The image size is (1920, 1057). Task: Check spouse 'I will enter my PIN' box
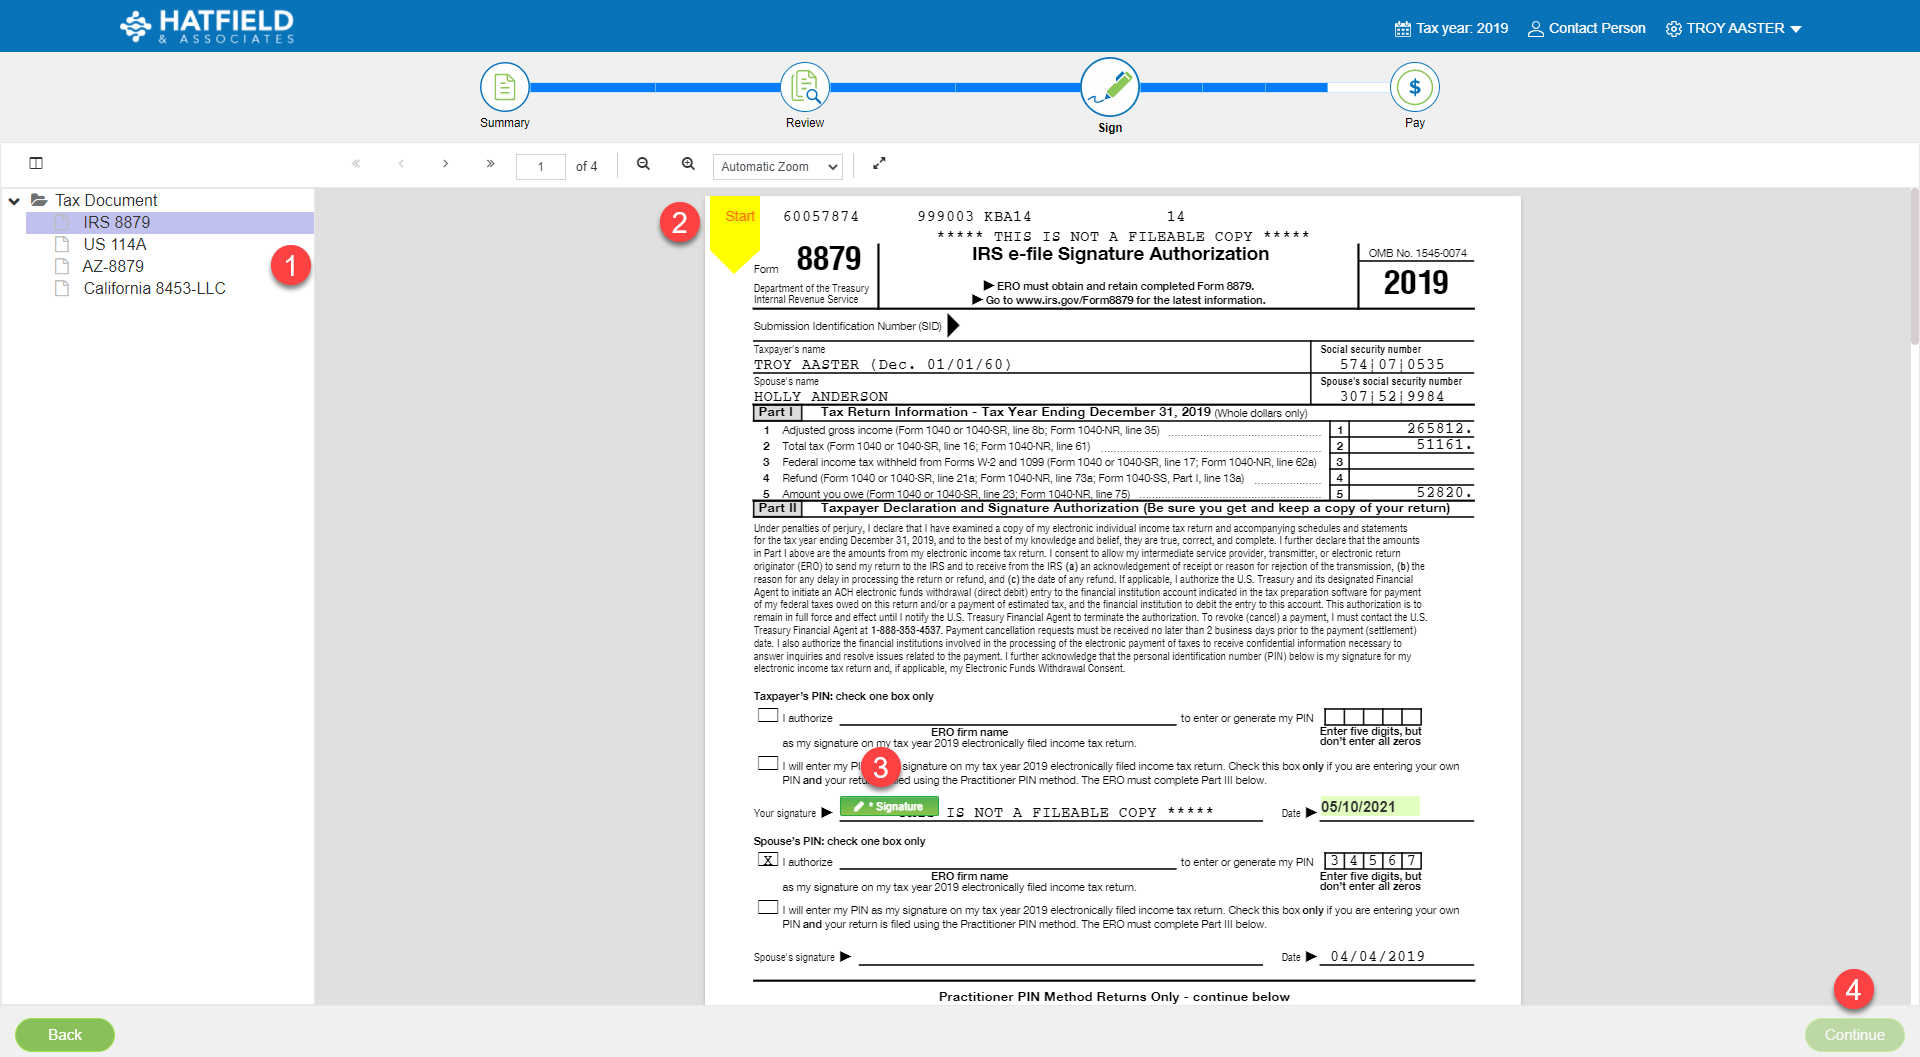coord(768,907)
